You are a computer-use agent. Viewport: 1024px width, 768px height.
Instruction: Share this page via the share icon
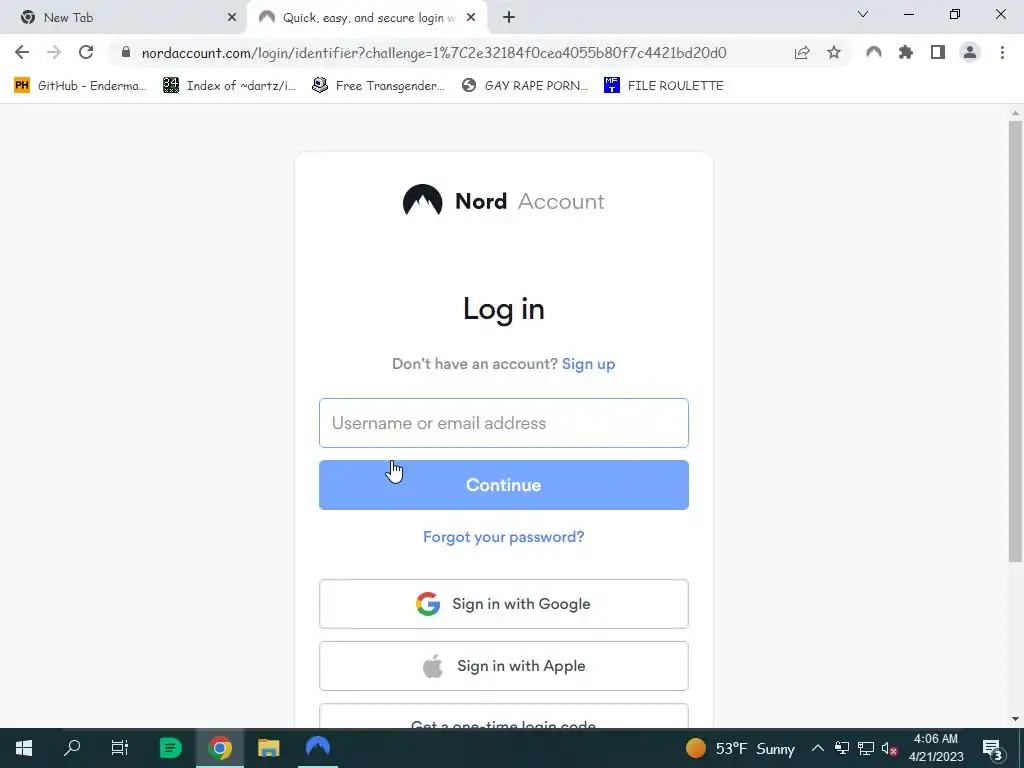coord(802,52)
